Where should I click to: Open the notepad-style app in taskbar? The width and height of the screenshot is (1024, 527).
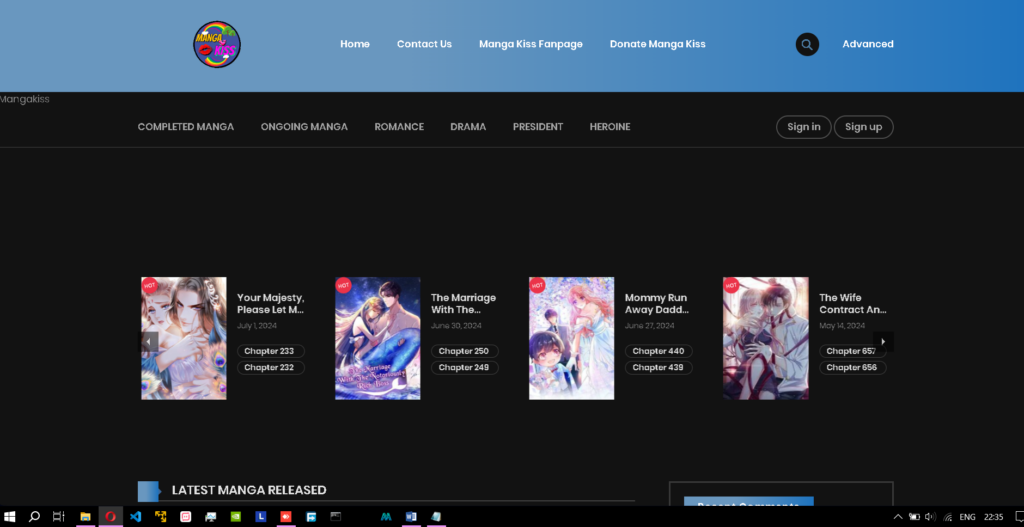(x=436, y=517)
